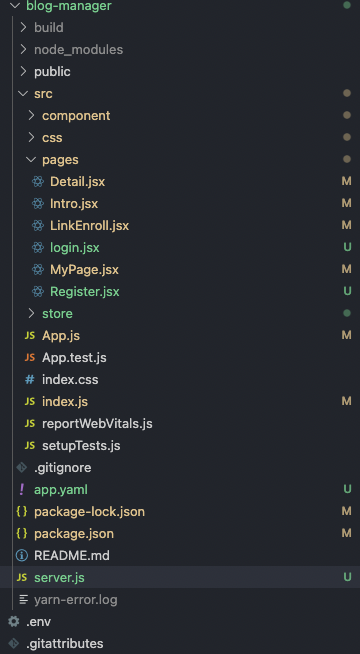Open server.js in the file tree
The image size is (360, 654).
(x=59, y=578)
